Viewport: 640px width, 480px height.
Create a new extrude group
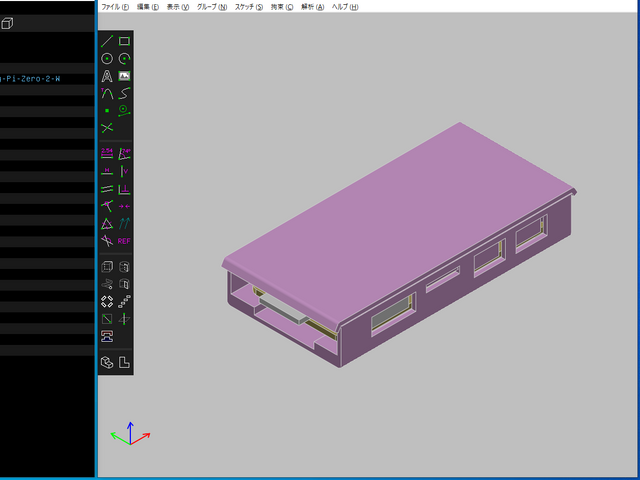(107, 267)
